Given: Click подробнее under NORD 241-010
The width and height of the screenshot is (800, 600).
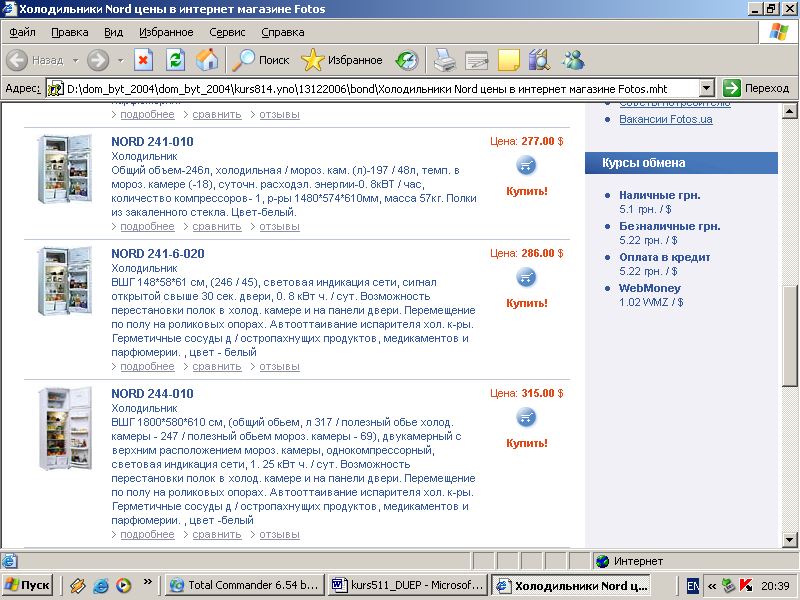Looking at the screenshot, I should [147, 227].
